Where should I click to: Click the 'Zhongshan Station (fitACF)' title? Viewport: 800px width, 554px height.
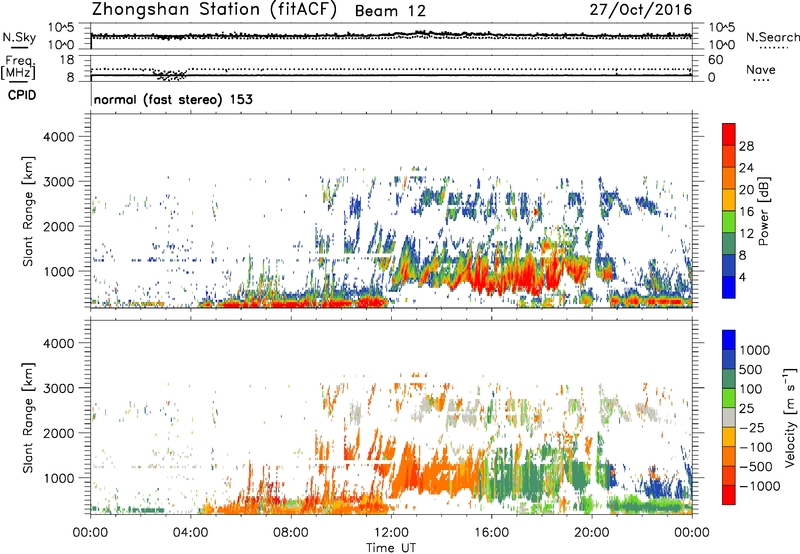214,9
